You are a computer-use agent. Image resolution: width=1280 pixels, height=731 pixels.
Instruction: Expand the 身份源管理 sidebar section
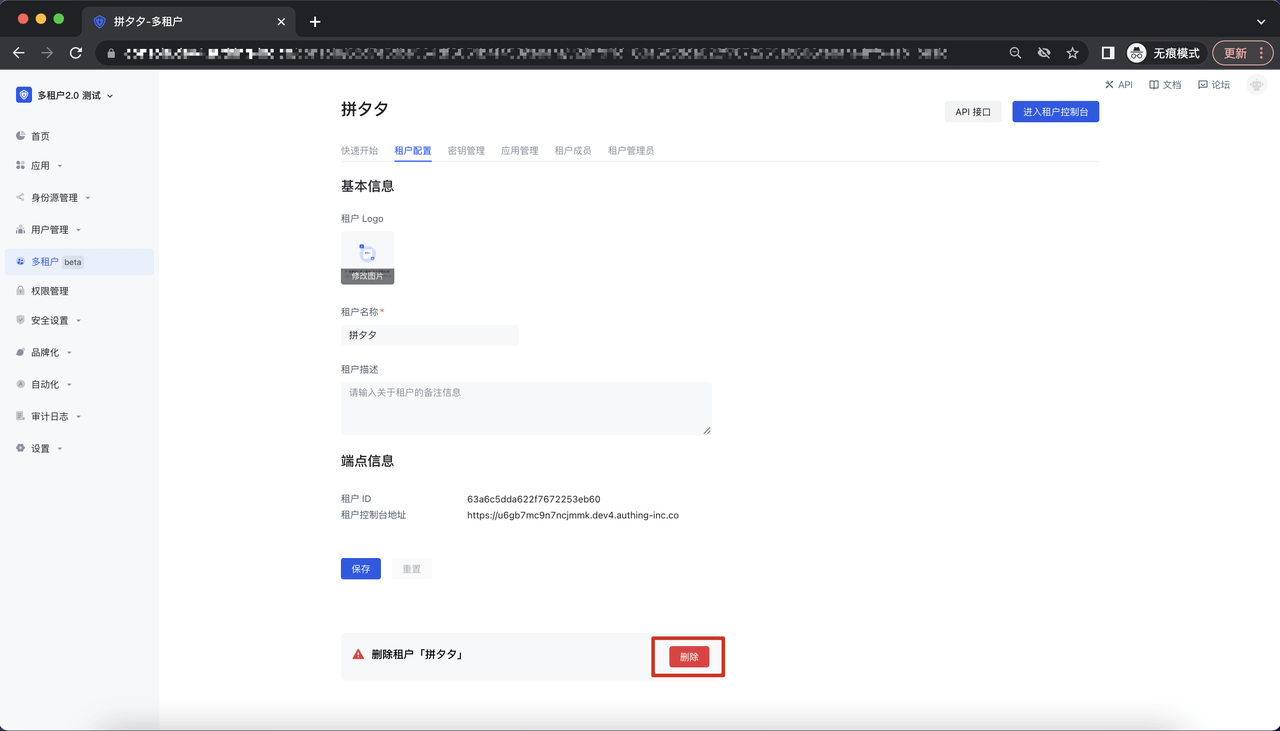point(54,198)
